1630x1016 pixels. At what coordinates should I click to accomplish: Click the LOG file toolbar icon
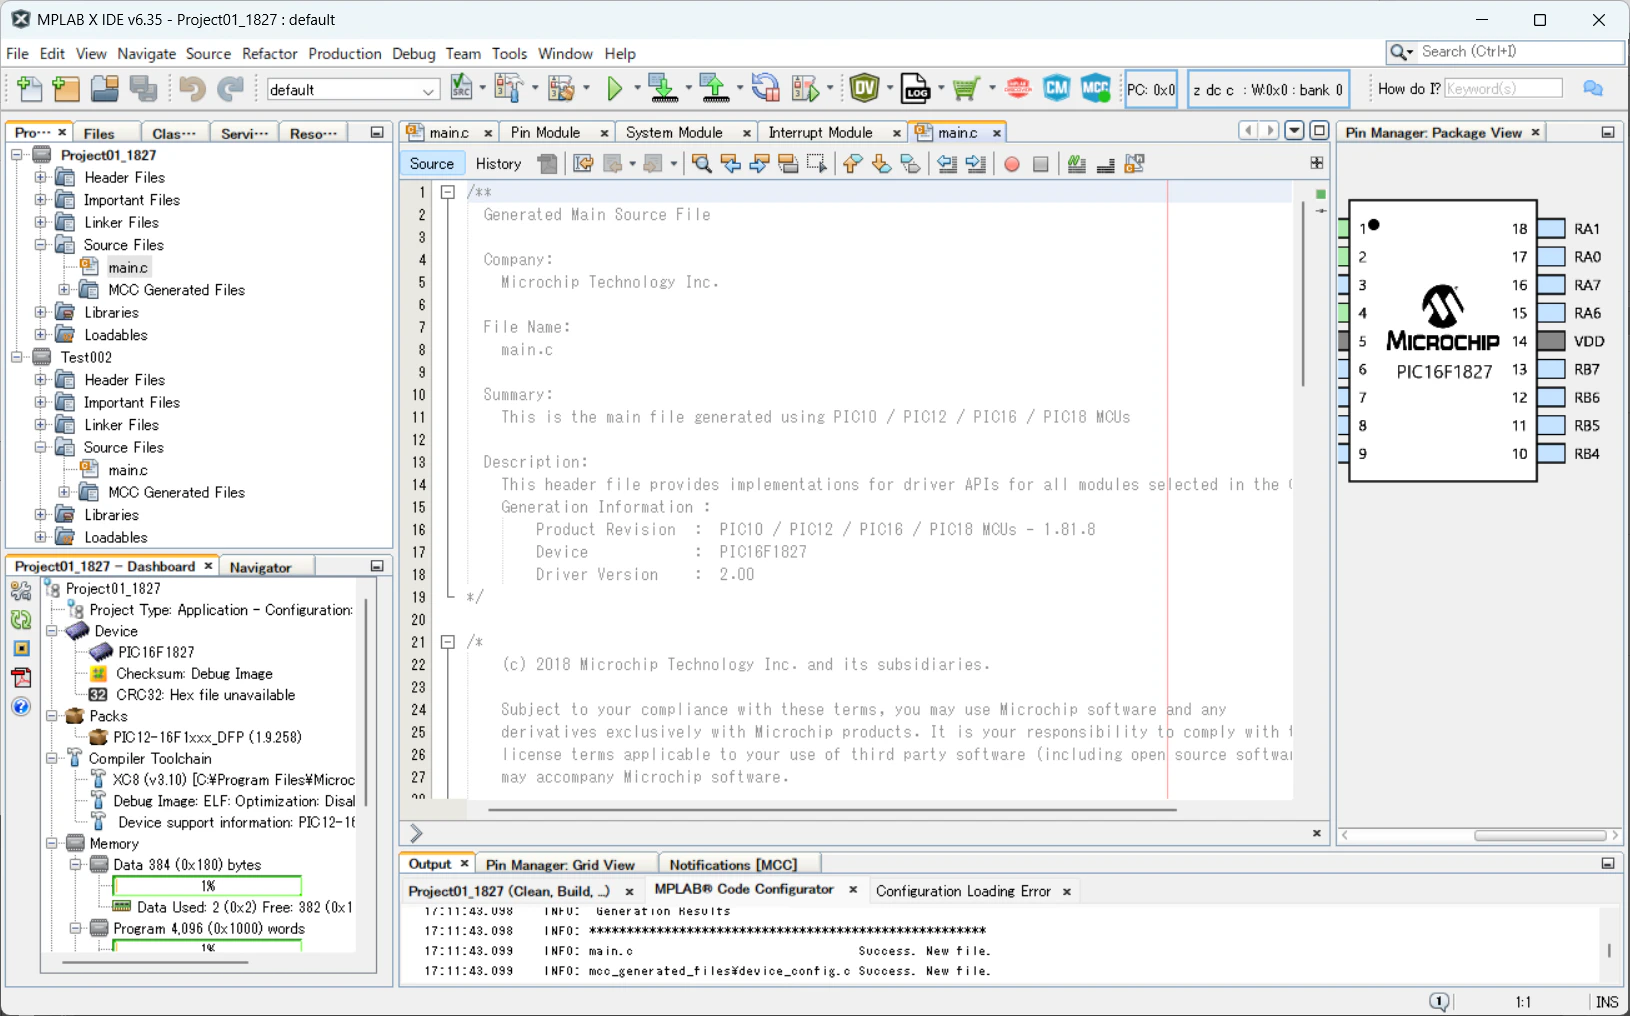(x=916, y=89)
